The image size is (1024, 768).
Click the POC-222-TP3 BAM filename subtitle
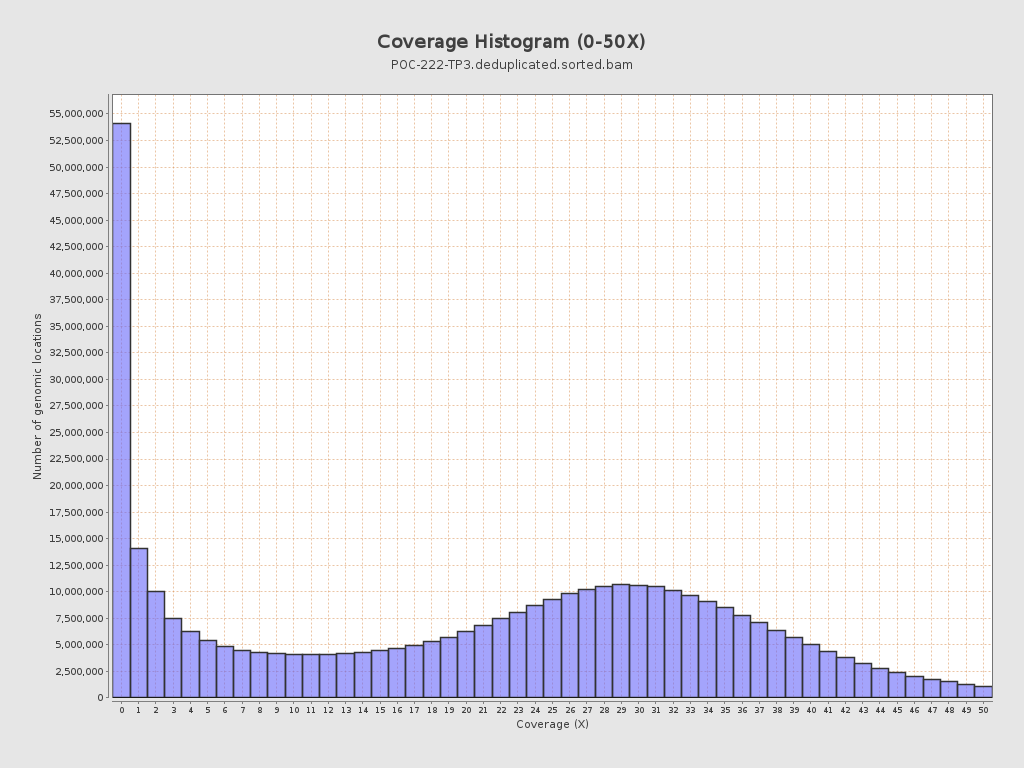click(x=511, y=65)
